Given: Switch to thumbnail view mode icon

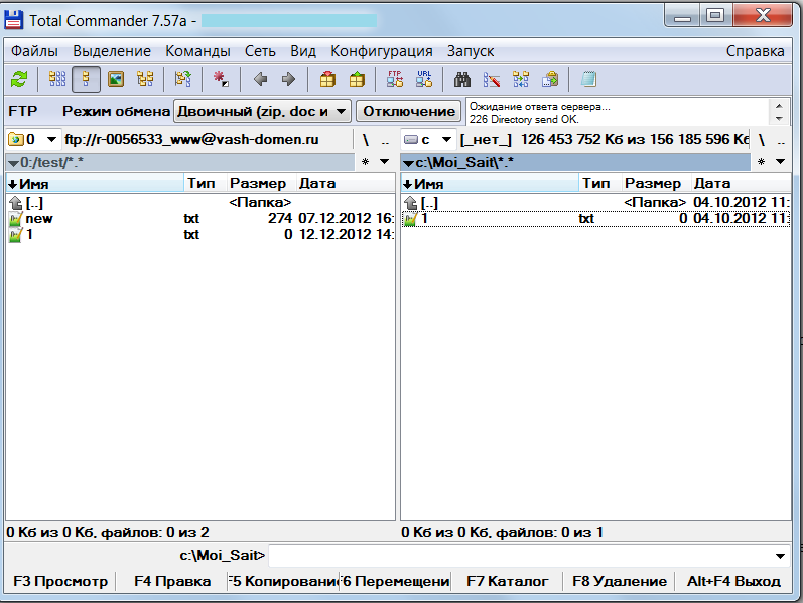Looking at the screenshot, I should (115, 79).
